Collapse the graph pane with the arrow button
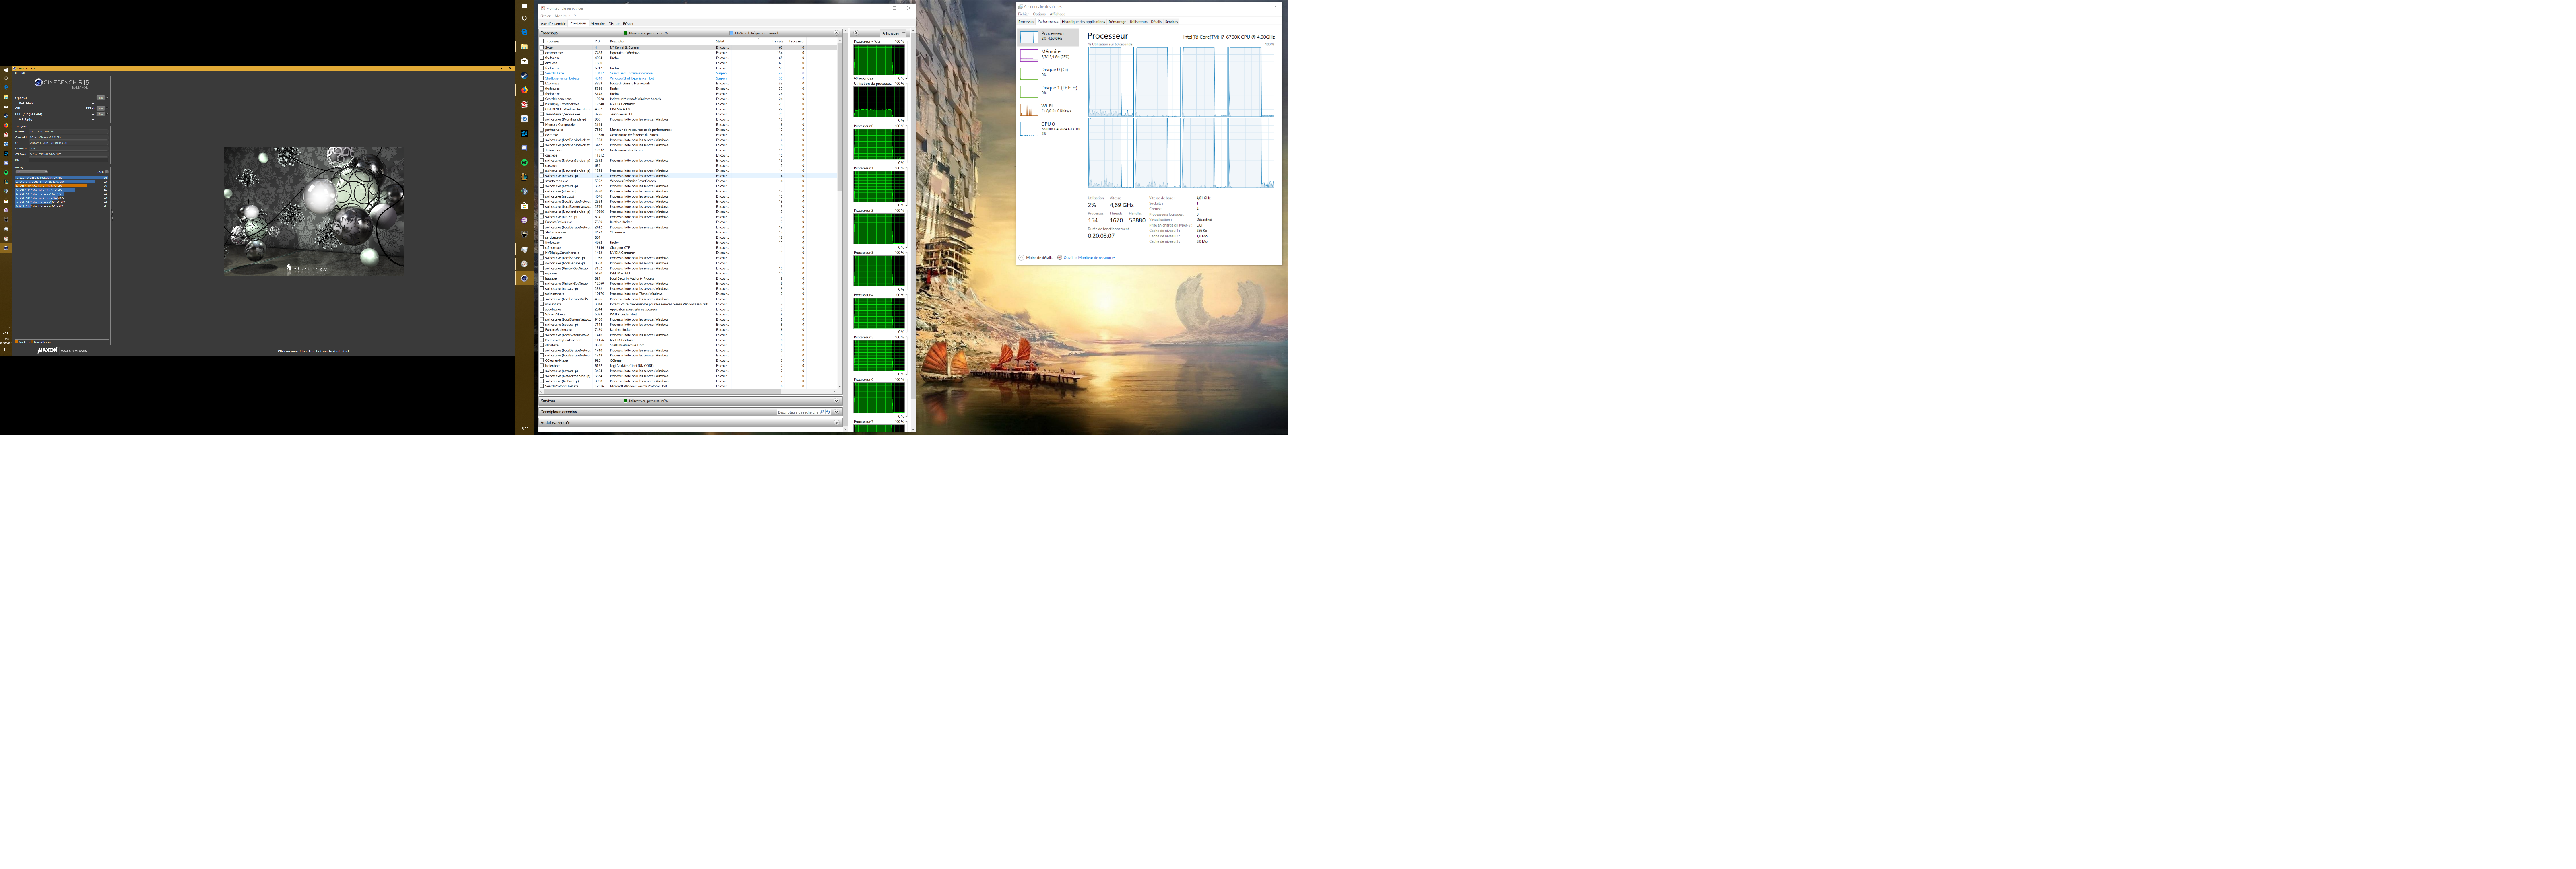Viewport: 2576px width, 869px height. click(x=856, y=33)
